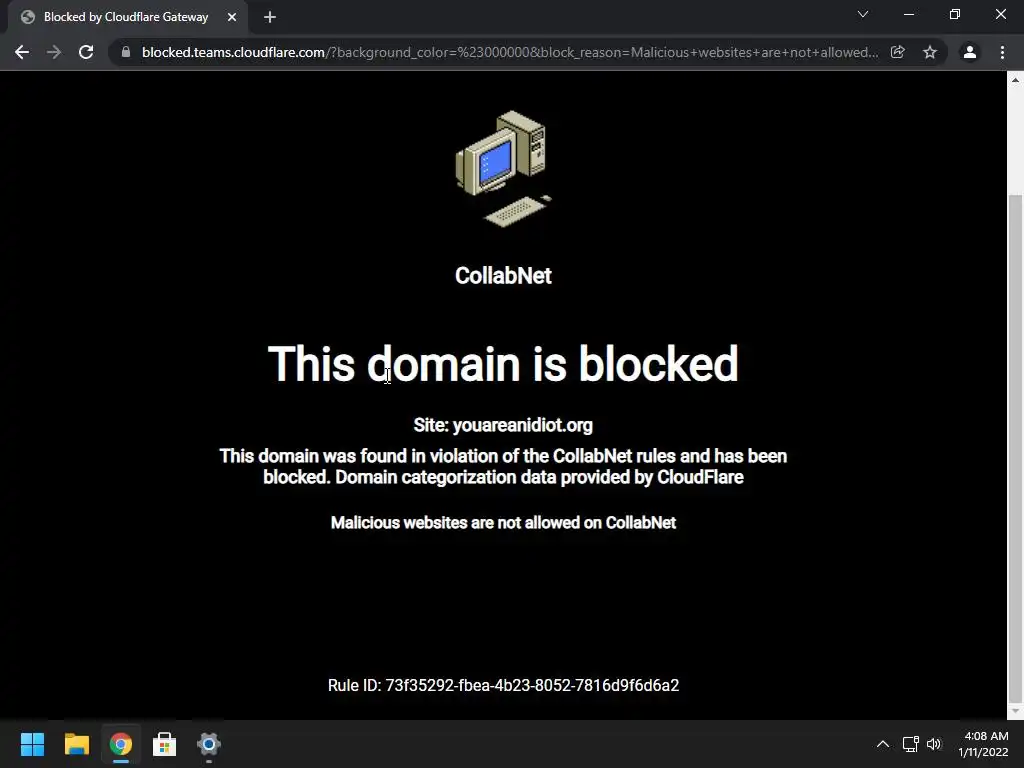Image resolution: width=1024 pixels, height=768 pixels.
Task: View site information via lock icon
Action: (x=126, y=52)
